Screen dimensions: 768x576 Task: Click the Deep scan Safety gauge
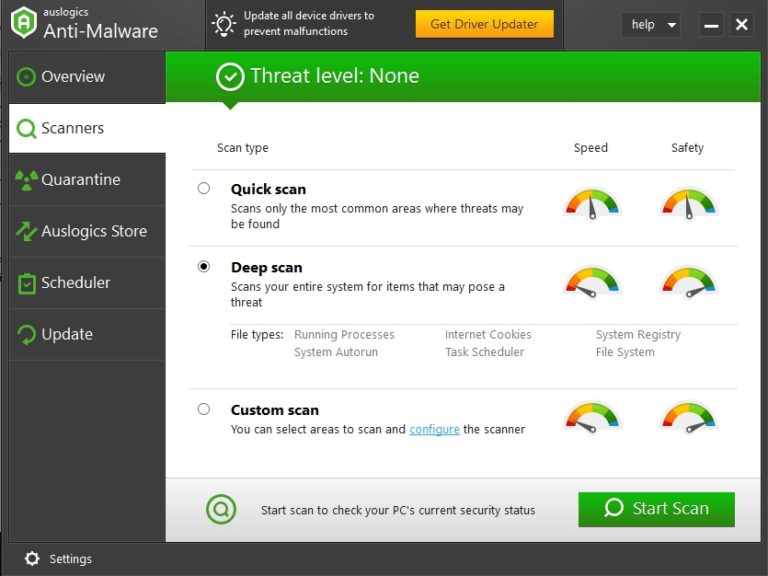point(688,282)
